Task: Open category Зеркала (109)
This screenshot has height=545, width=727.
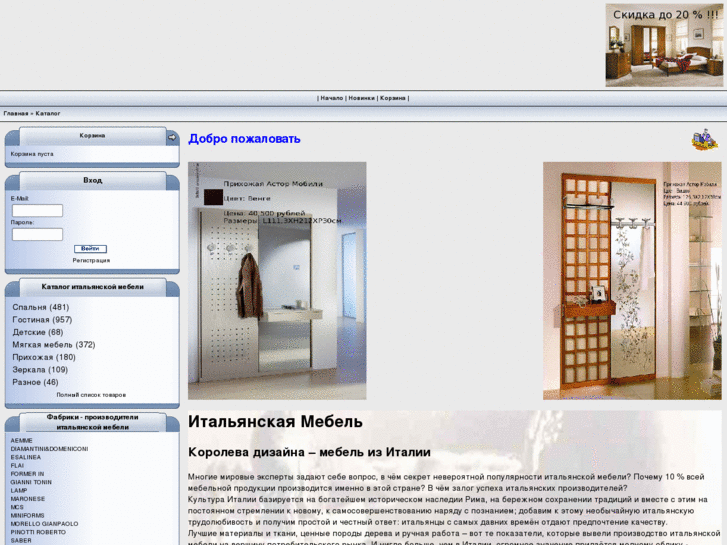Action: tap(40, 370)
